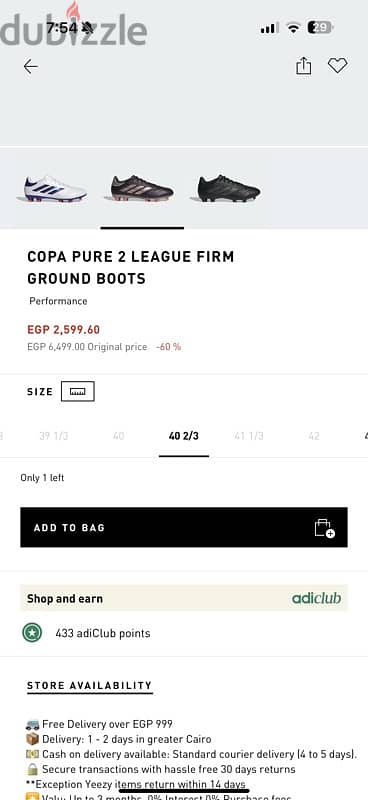Choose the all-black boot colorway
The width and height of the screenshot is (368, 800).
pyautogui.click(x=229, y=188)
